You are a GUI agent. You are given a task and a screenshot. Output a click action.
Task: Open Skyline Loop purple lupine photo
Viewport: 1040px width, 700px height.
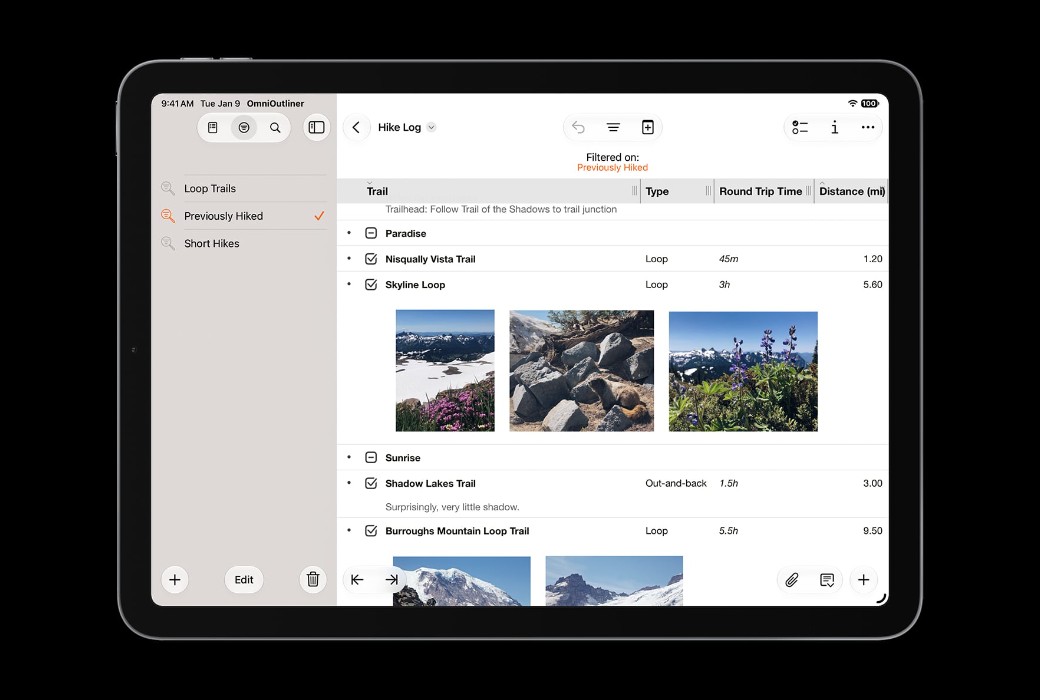coord(743,372)
